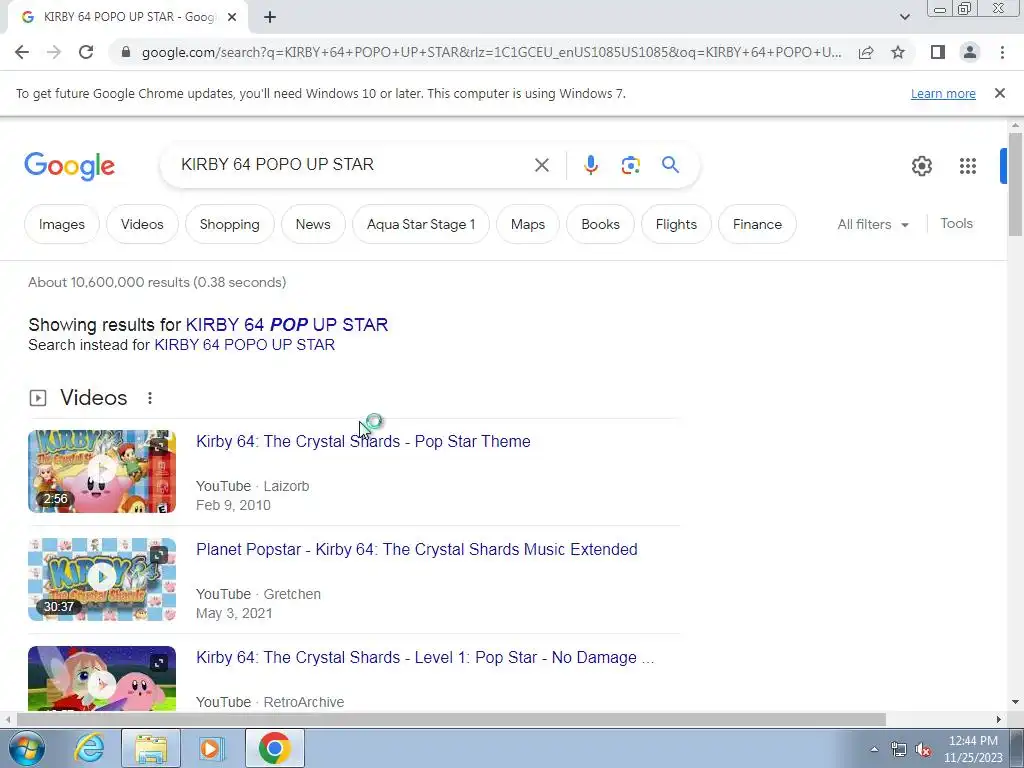Image resolution: width=1024 pixels, height=768 pixels.
Task: Select the Finance filter chip
Action: [x=757, y=224]
